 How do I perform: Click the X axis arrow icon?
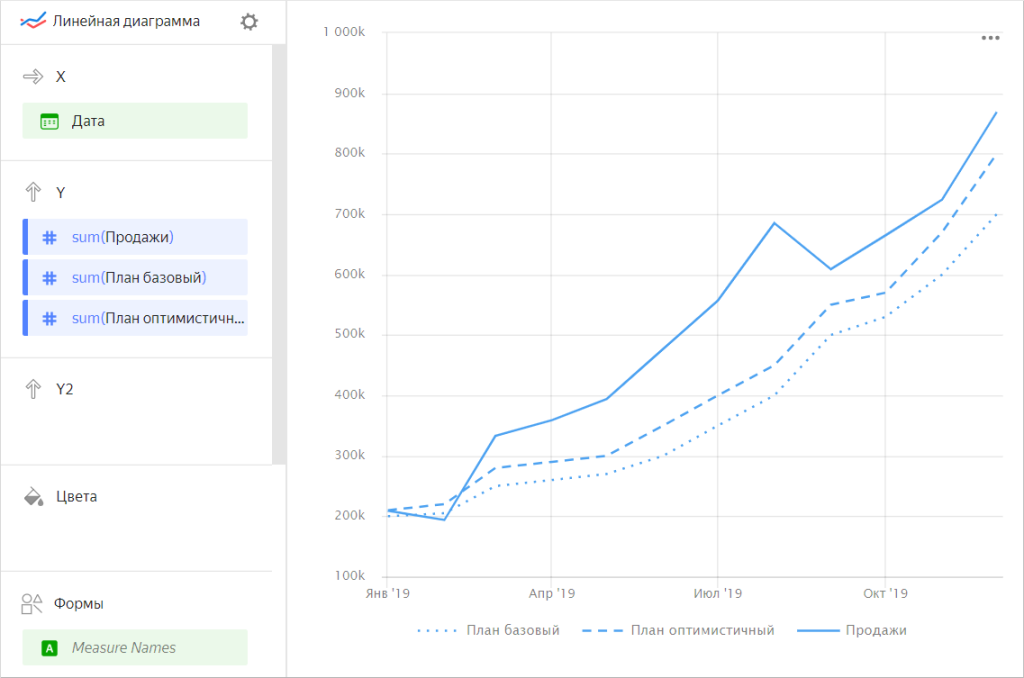(x=33, y=77)
